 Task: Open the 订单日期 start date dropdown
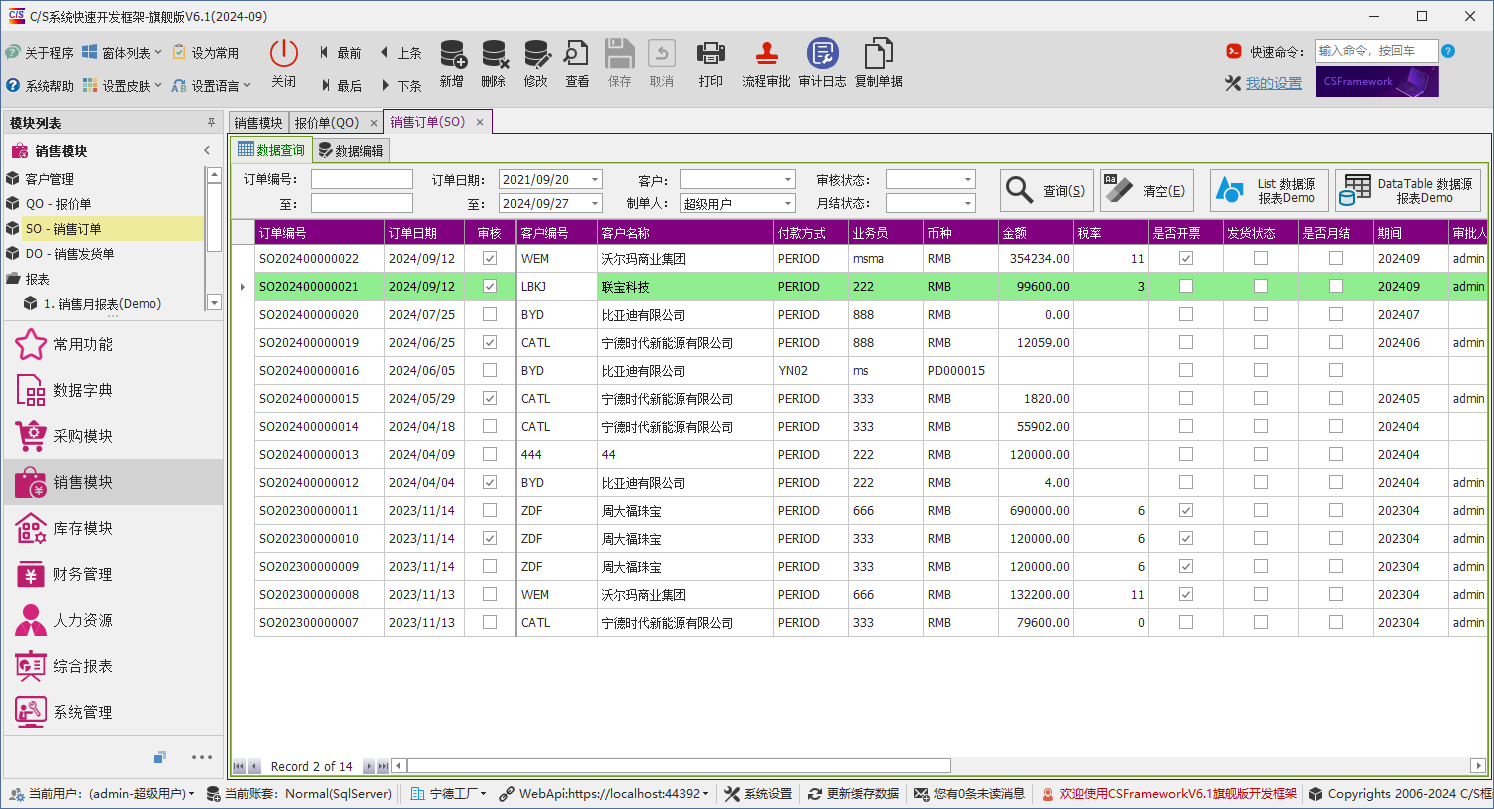(595, 180)
